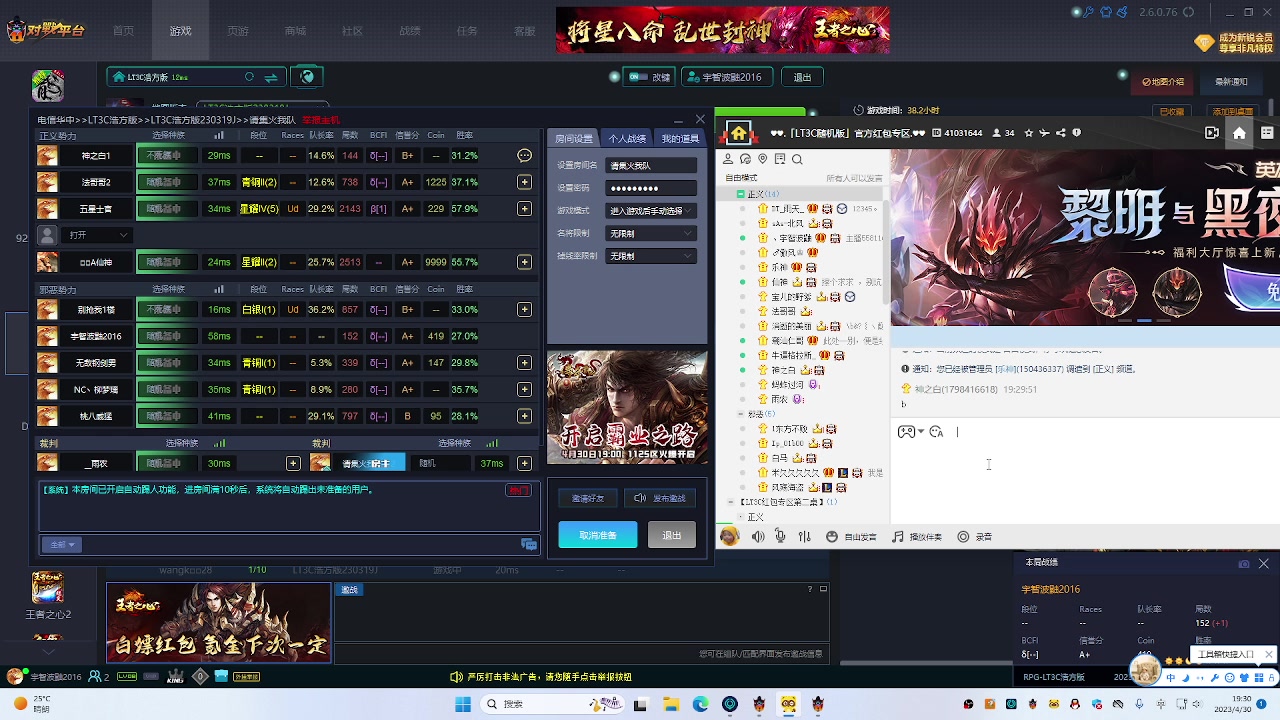Expand LT3C红包专区第二桌 channel
The width and height of the screenshot is (1280, 720).
click(731, 502)
